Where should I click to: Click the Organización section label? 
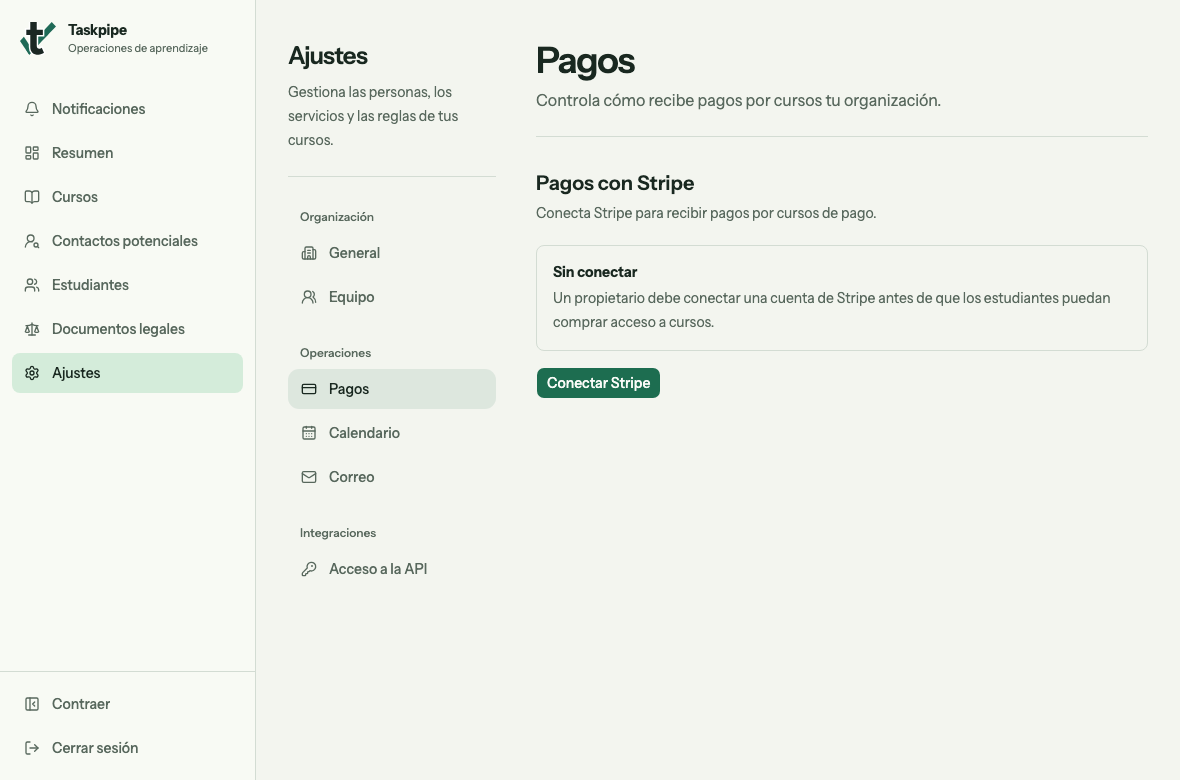coord(336,217)
